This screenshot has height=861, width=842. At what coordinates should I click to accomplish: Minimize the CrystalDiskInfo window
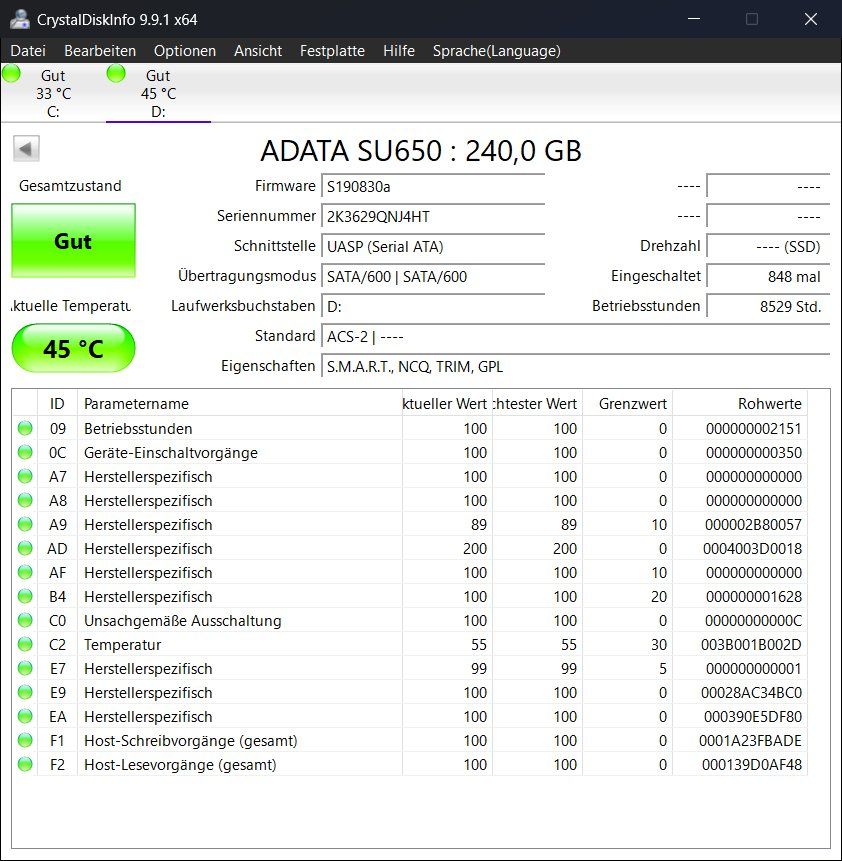pos(694,19)
